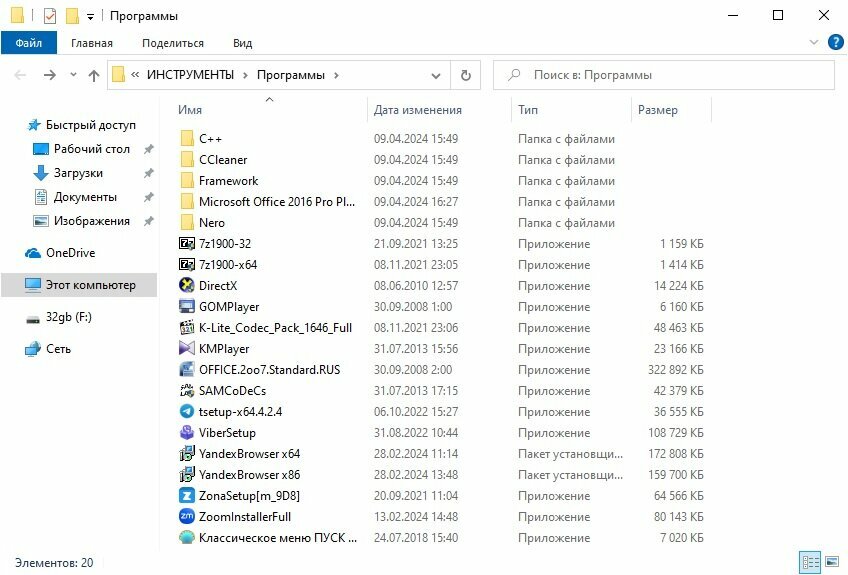Image resolution: width=848 pixels, height=575 pixels.
Task: Switch to the Главная ribbon tab
Action: 92,43
